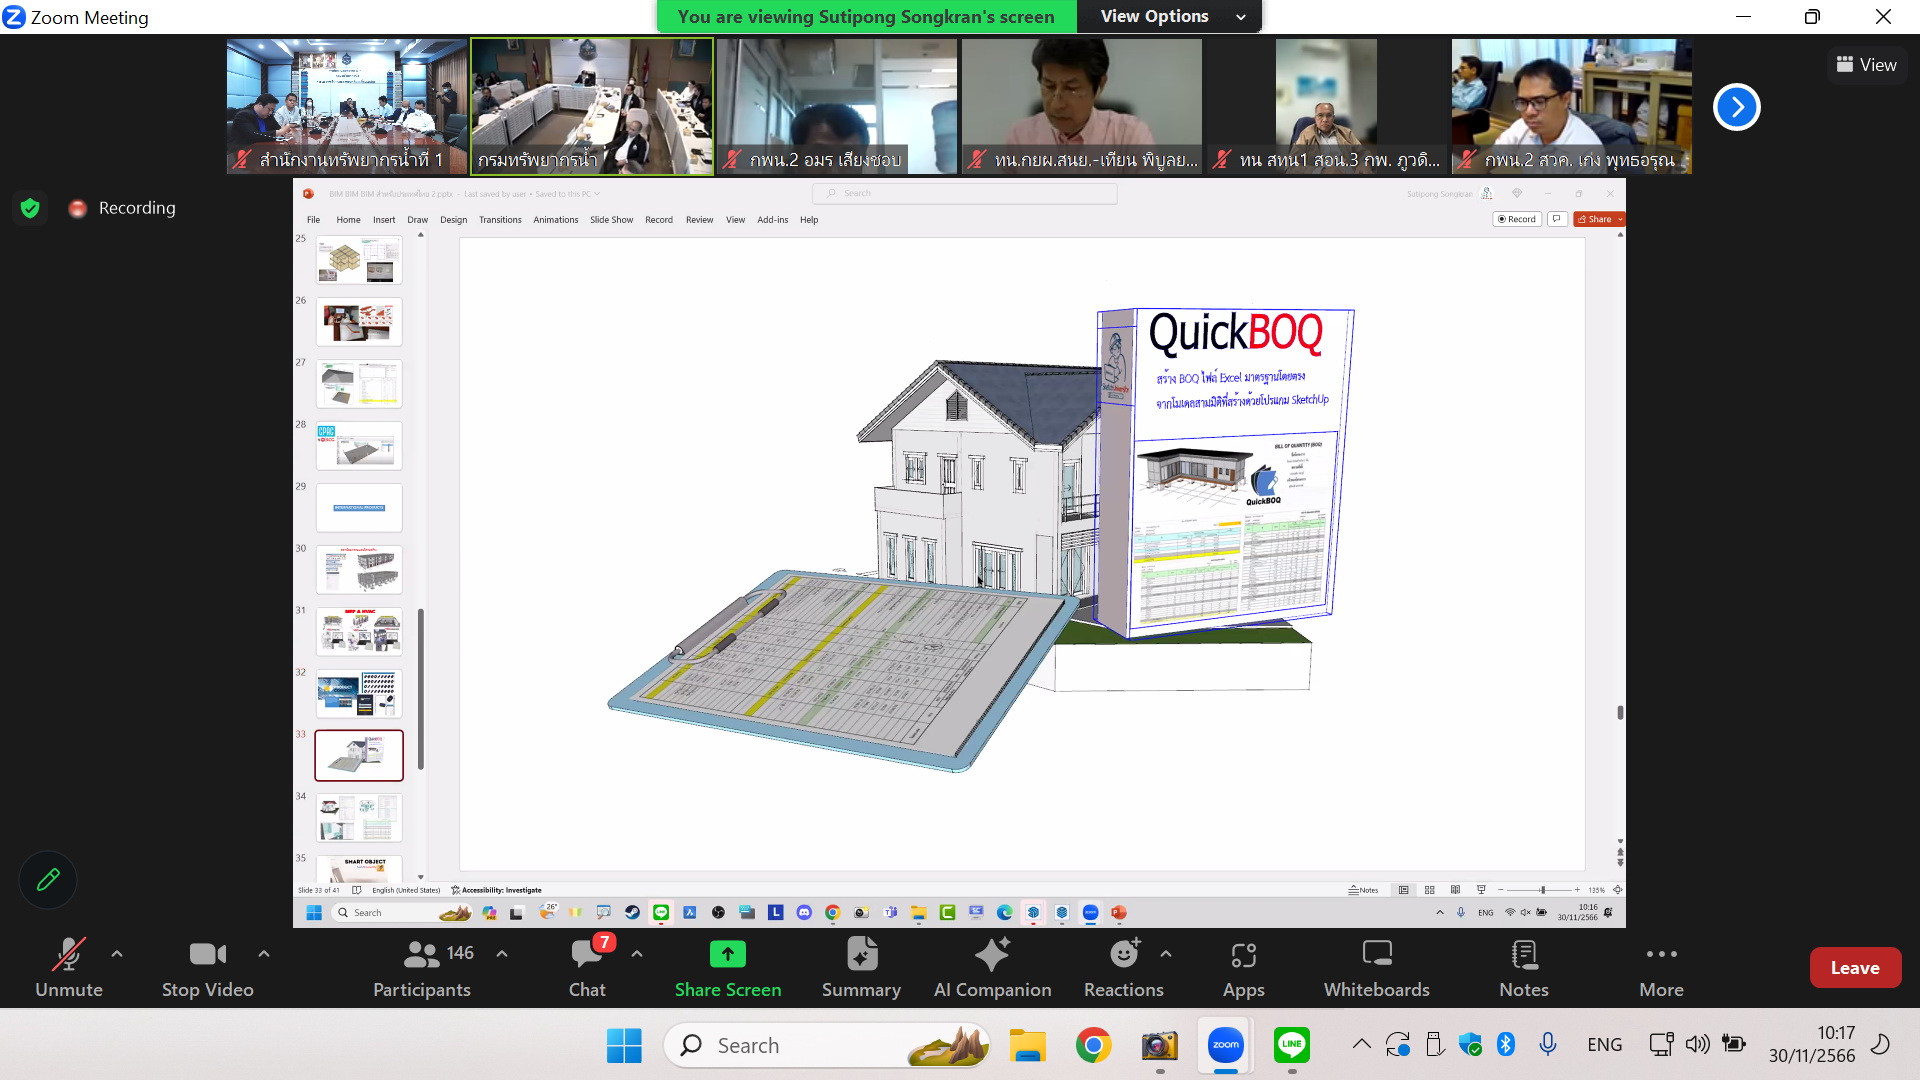Click the Zoom icon in Windows taskbar
1920x1080 pixels.
coord(1226,1045)
